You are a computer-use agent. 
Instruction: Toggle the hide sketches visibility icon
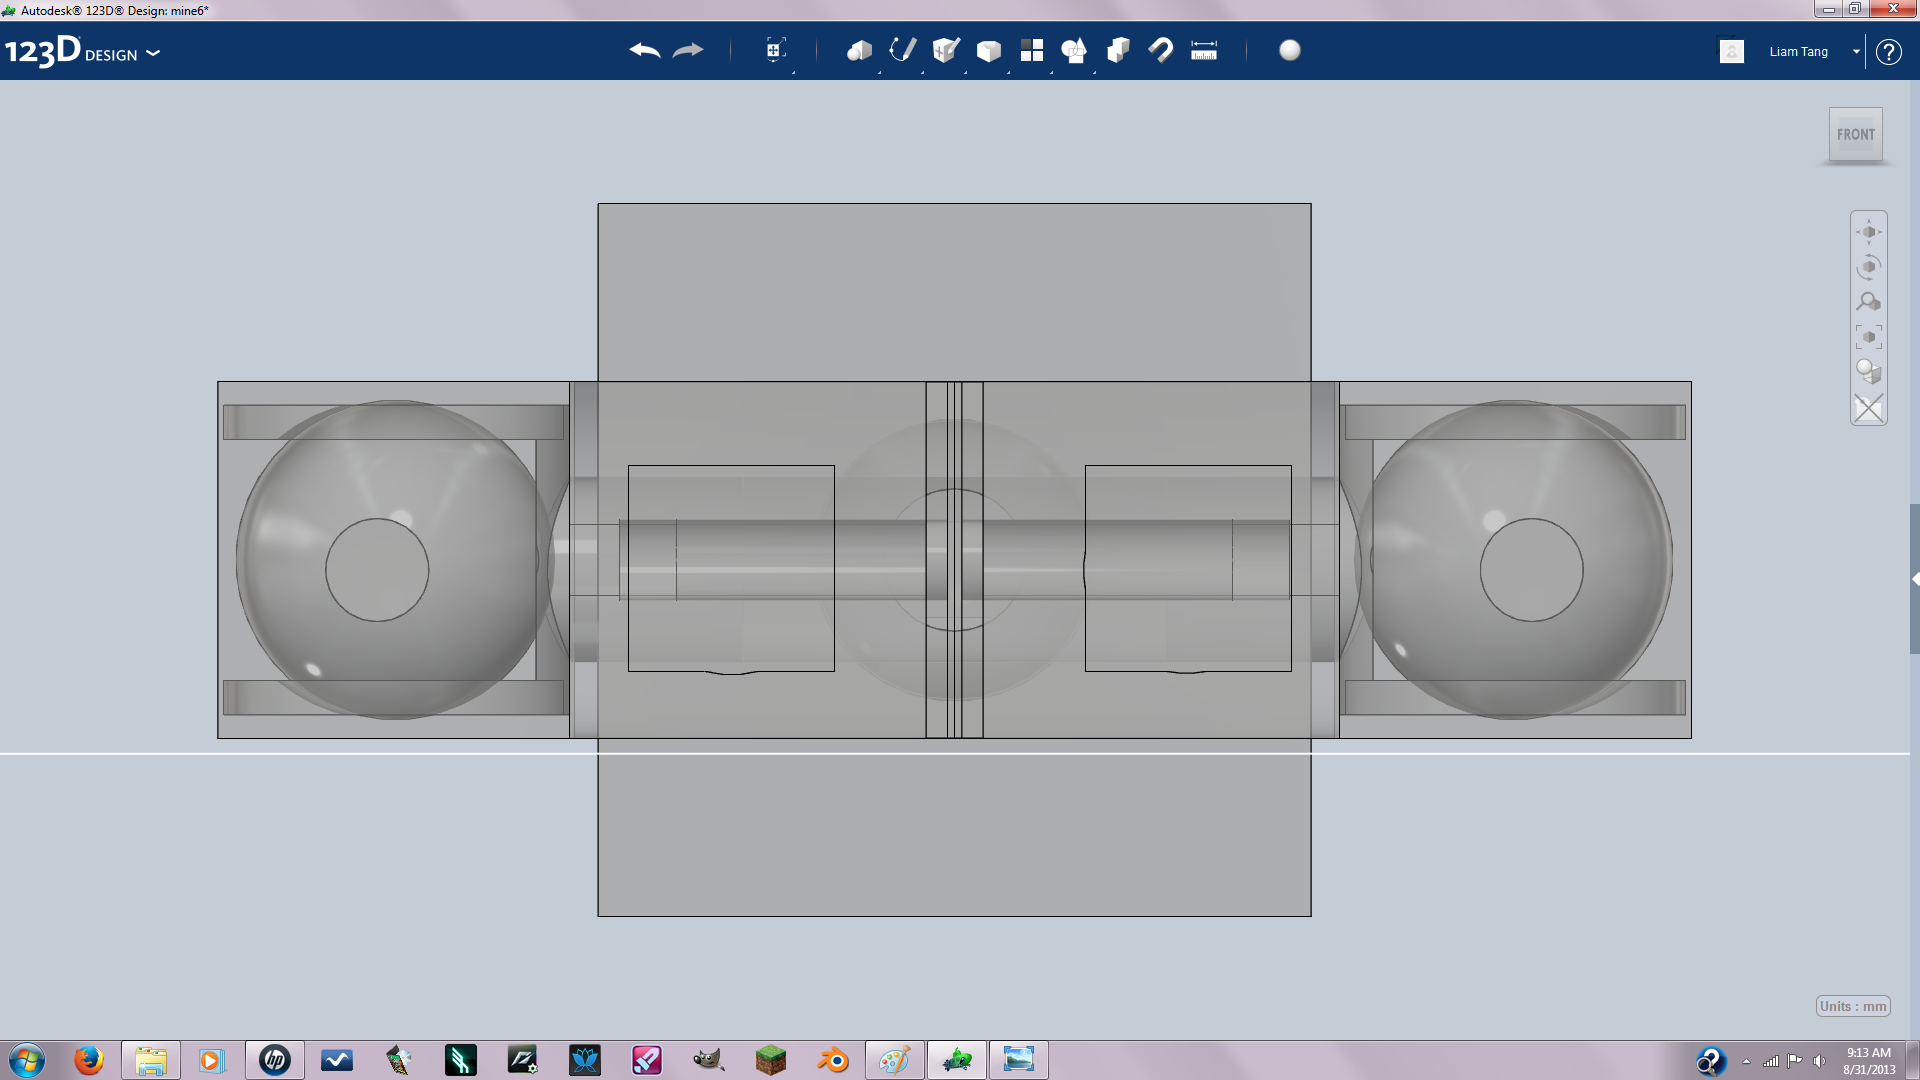[x=1869, y=408]
